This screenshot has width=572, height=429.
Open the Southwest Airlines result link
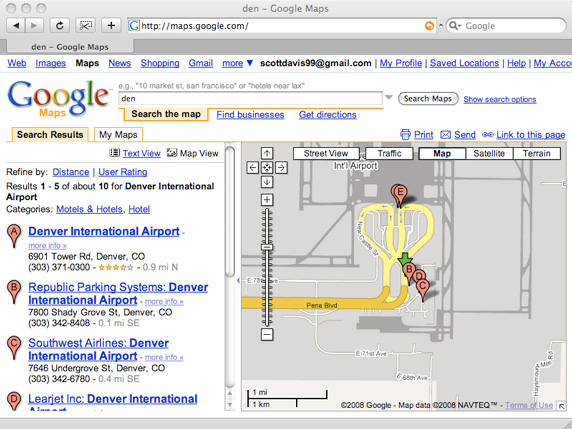98,349
